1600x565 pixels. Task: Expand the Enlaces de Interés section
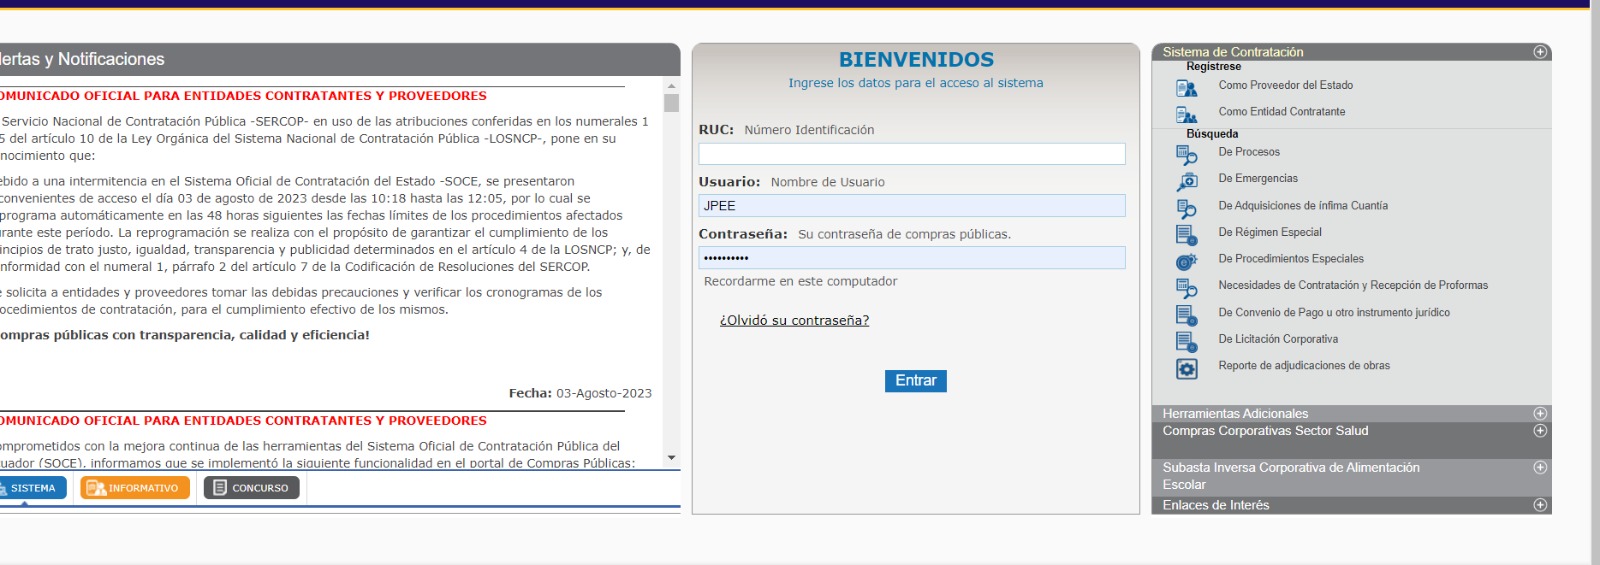1540,505
